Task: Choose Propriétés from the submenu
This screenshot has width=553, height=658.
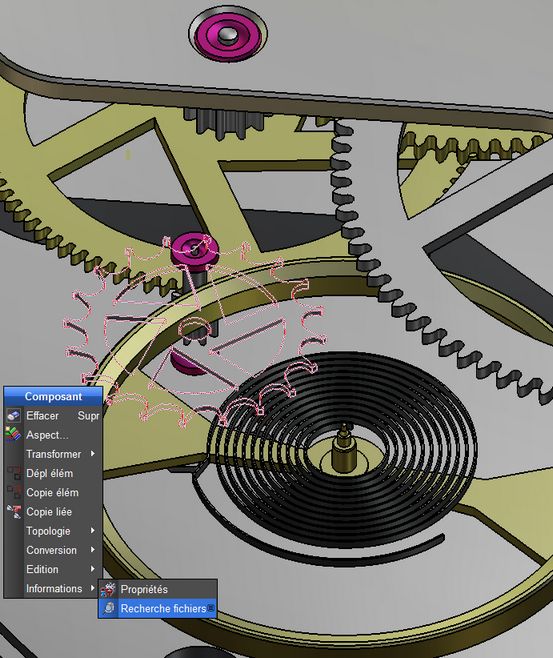Action: click(x=158, y=589)
